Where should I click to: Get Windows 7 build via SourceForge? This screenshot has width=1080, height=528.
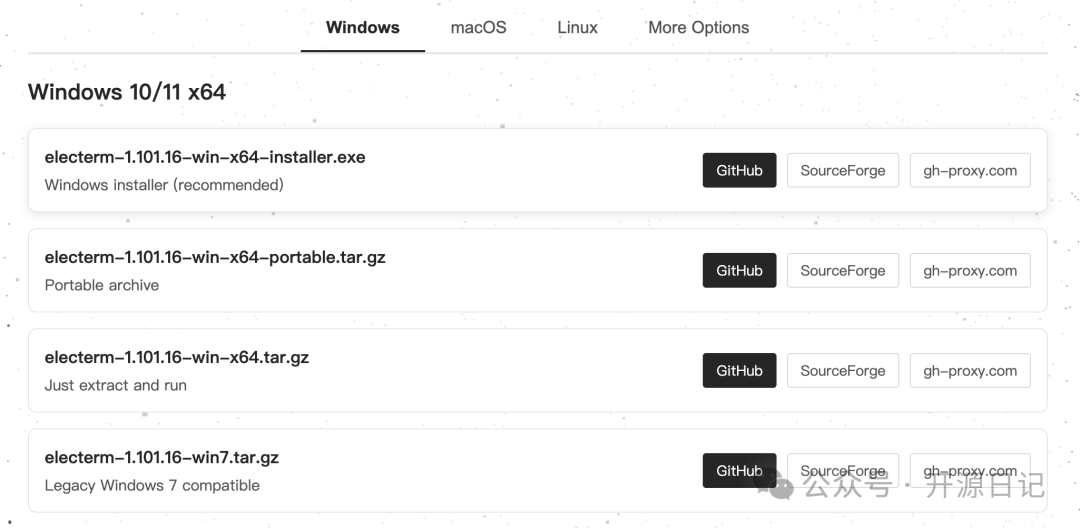(x=842, y=471)
